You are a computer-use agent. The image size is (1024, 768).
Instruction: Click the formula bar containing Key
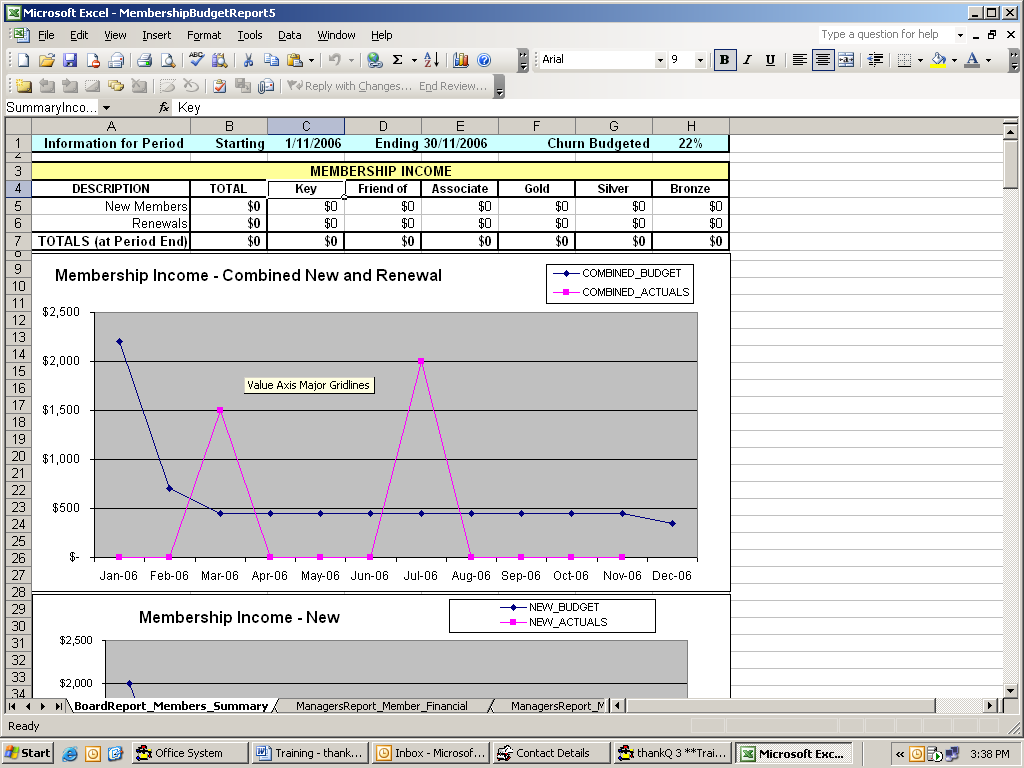[588, 108]
